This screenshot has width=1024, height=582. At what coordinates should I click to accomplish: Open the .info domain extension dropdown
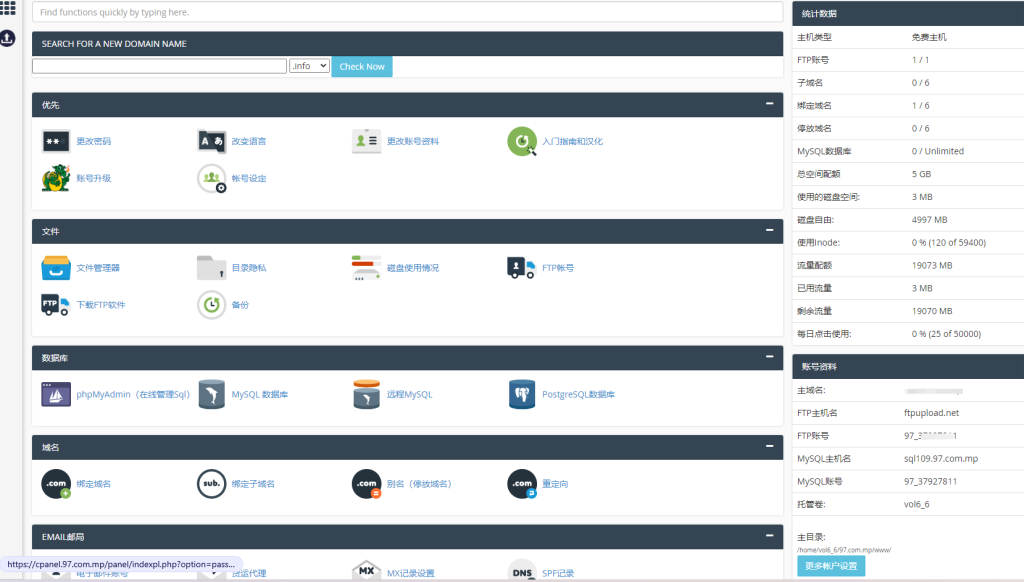309,66
